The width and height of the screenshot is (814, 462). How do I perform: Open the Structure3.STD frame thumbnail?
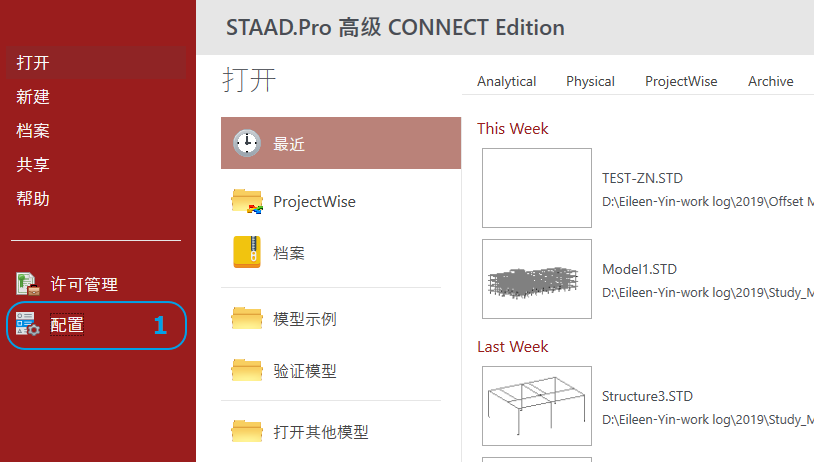click(x=537, y=405)
